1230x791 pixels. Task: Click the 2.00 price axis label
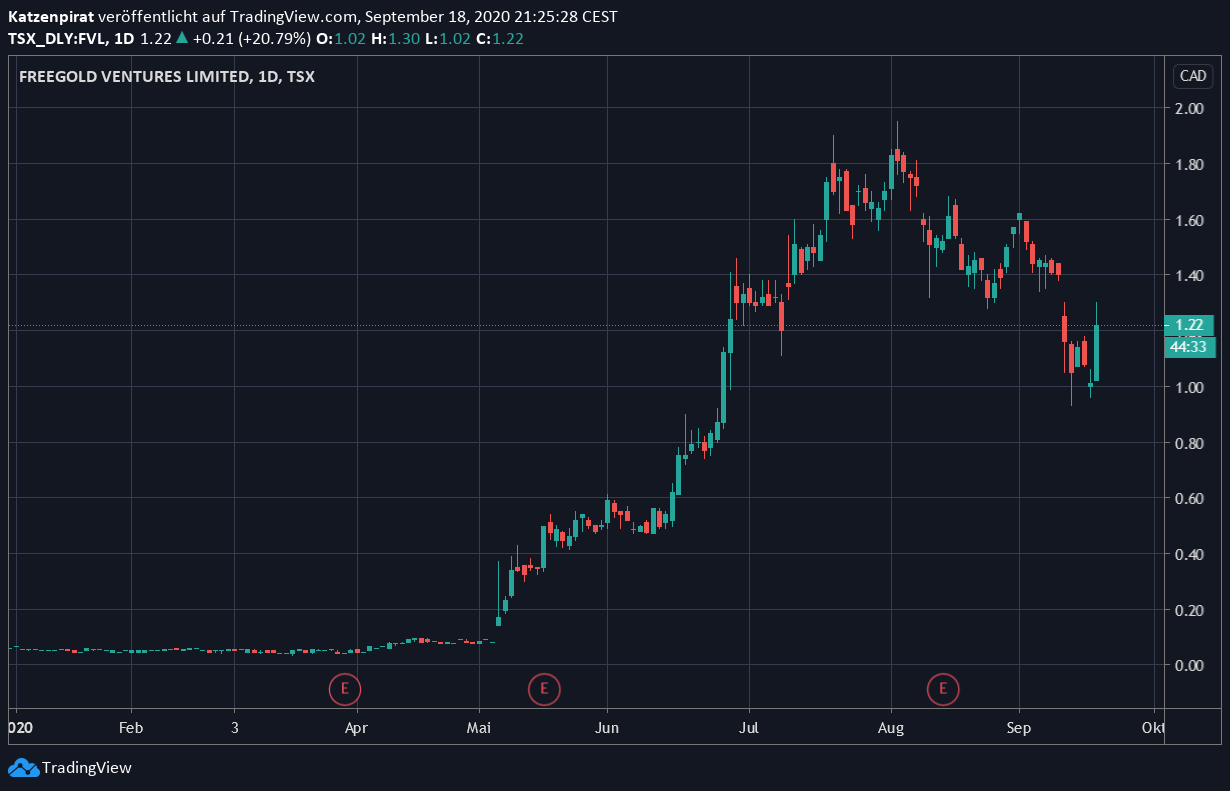(1189, 108)
